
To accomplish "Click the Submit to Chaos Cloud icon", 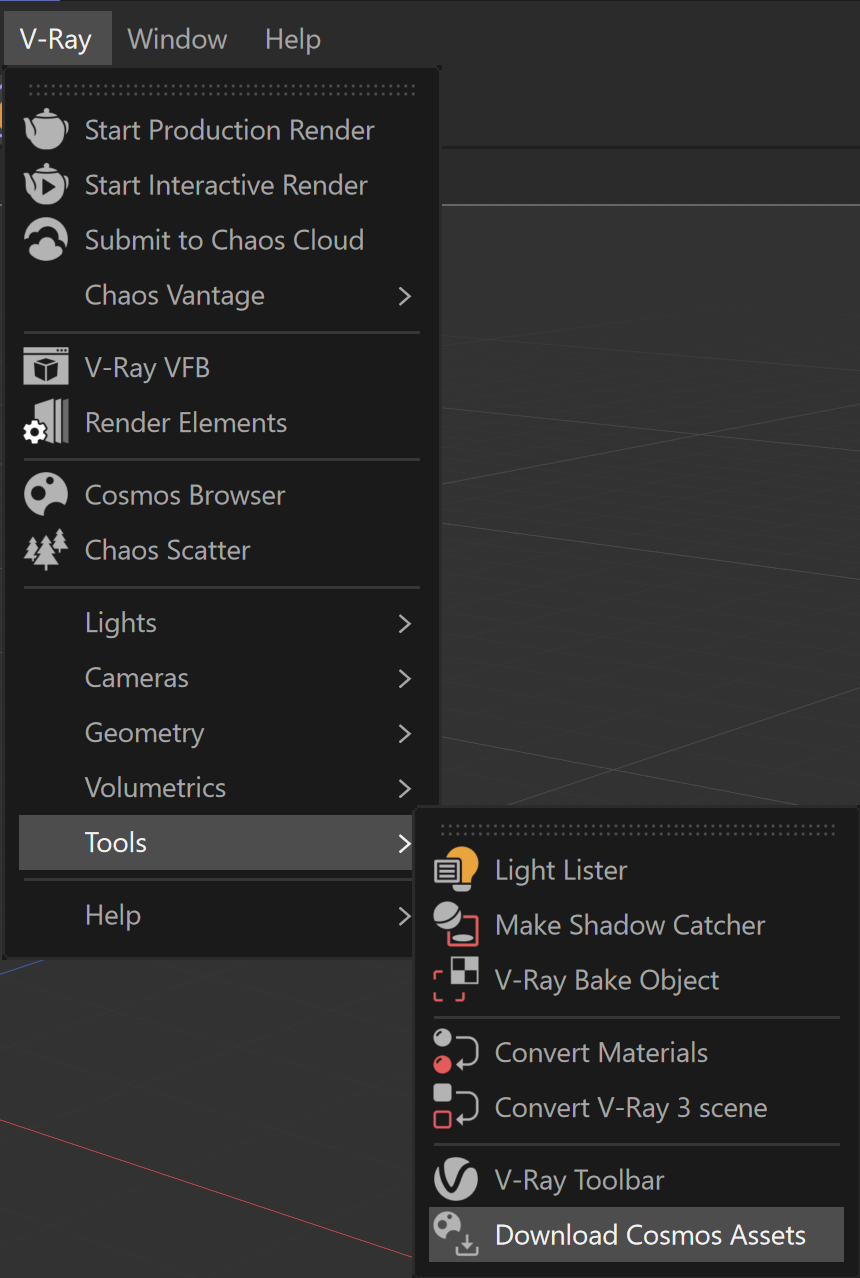I will point(46,240).
